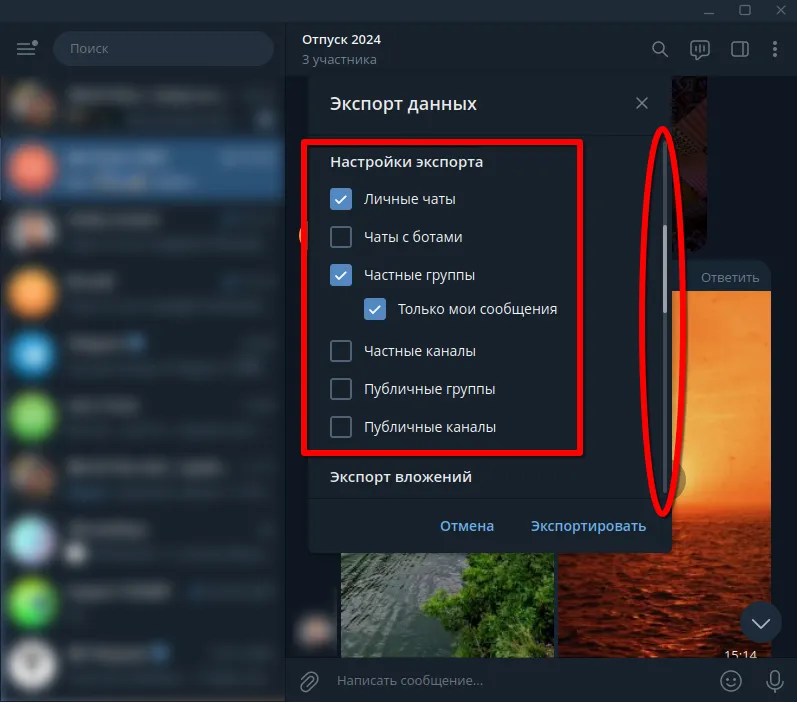Open the hamburger main menu
The width and height of the screenshot is (797, 702).
pos(26,48)
